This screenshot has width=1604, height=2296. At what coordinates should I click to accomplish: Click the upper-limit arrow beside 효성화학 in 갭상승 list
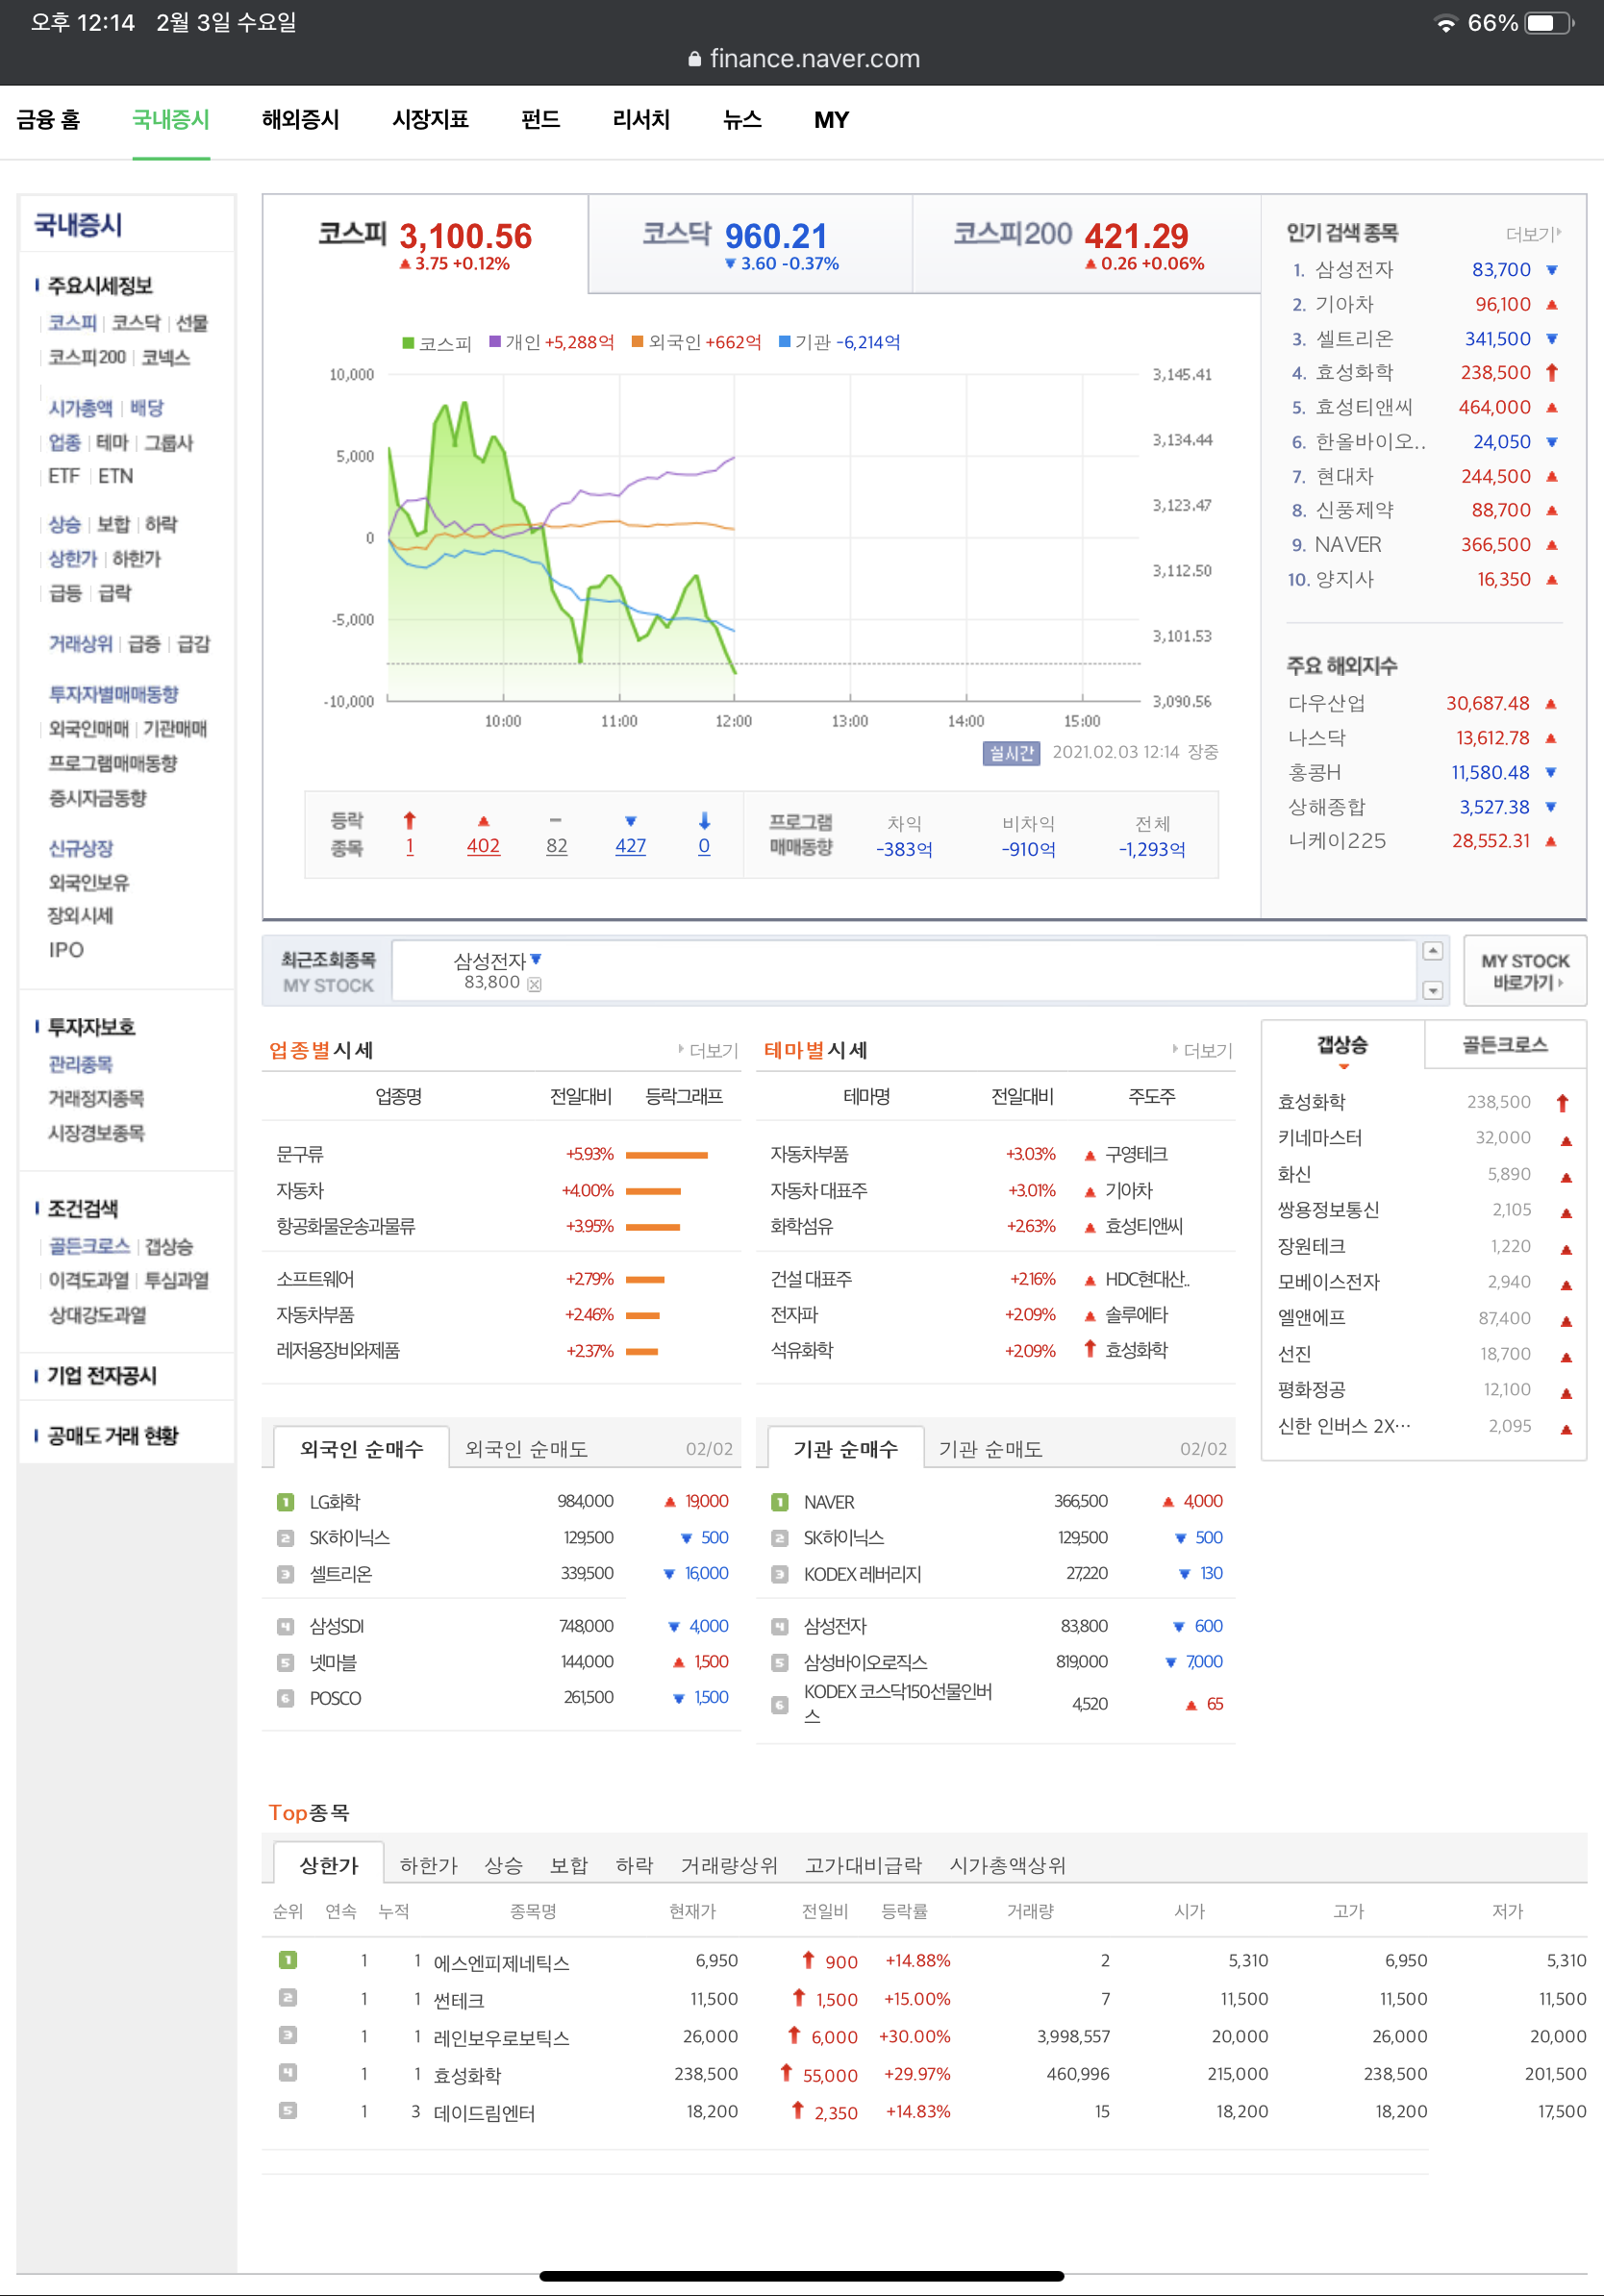point(1563,1103)
